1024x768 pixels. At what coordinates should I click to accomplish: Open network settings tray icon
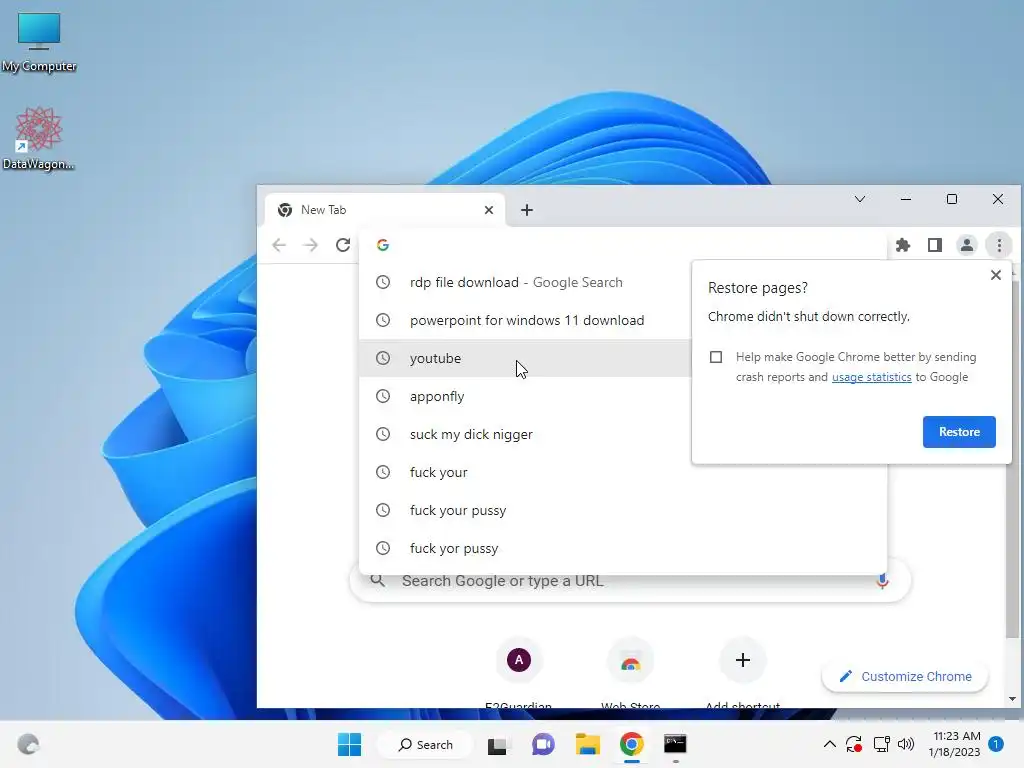882,744
